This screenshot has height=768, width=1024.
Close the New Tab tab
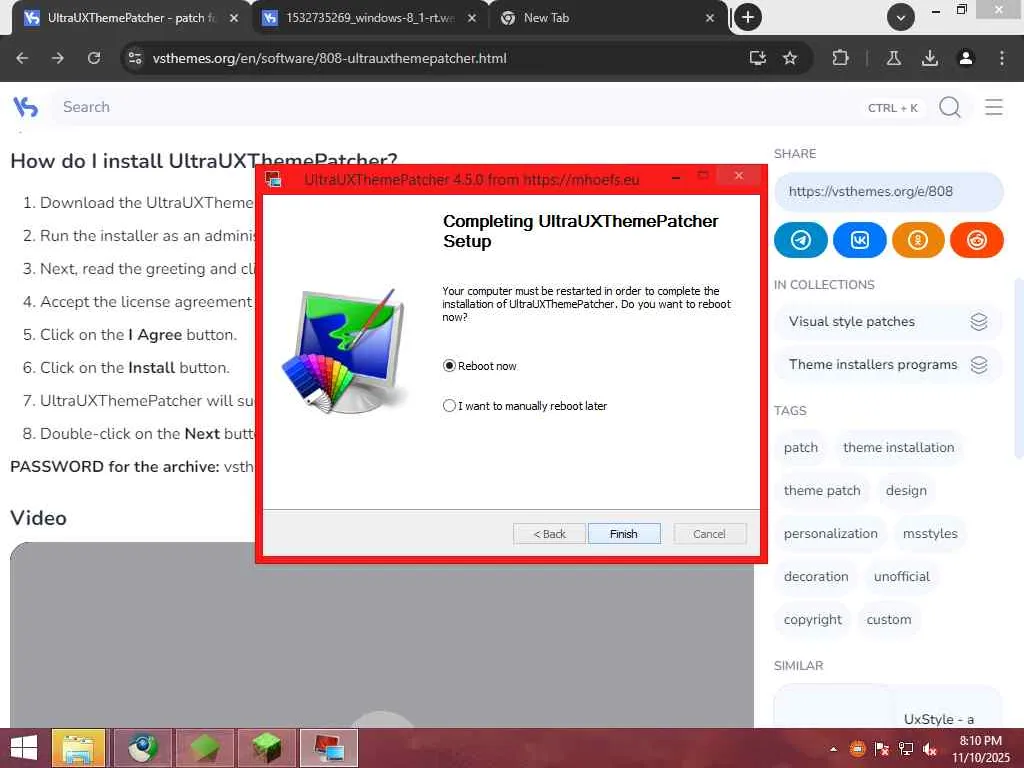coord(710,18)
